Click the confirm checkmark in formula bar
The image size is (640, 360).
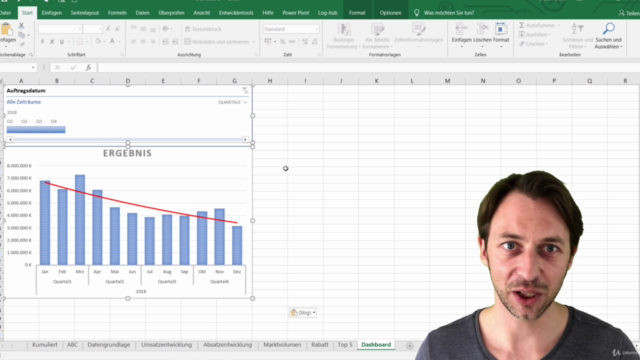(73, 68)
